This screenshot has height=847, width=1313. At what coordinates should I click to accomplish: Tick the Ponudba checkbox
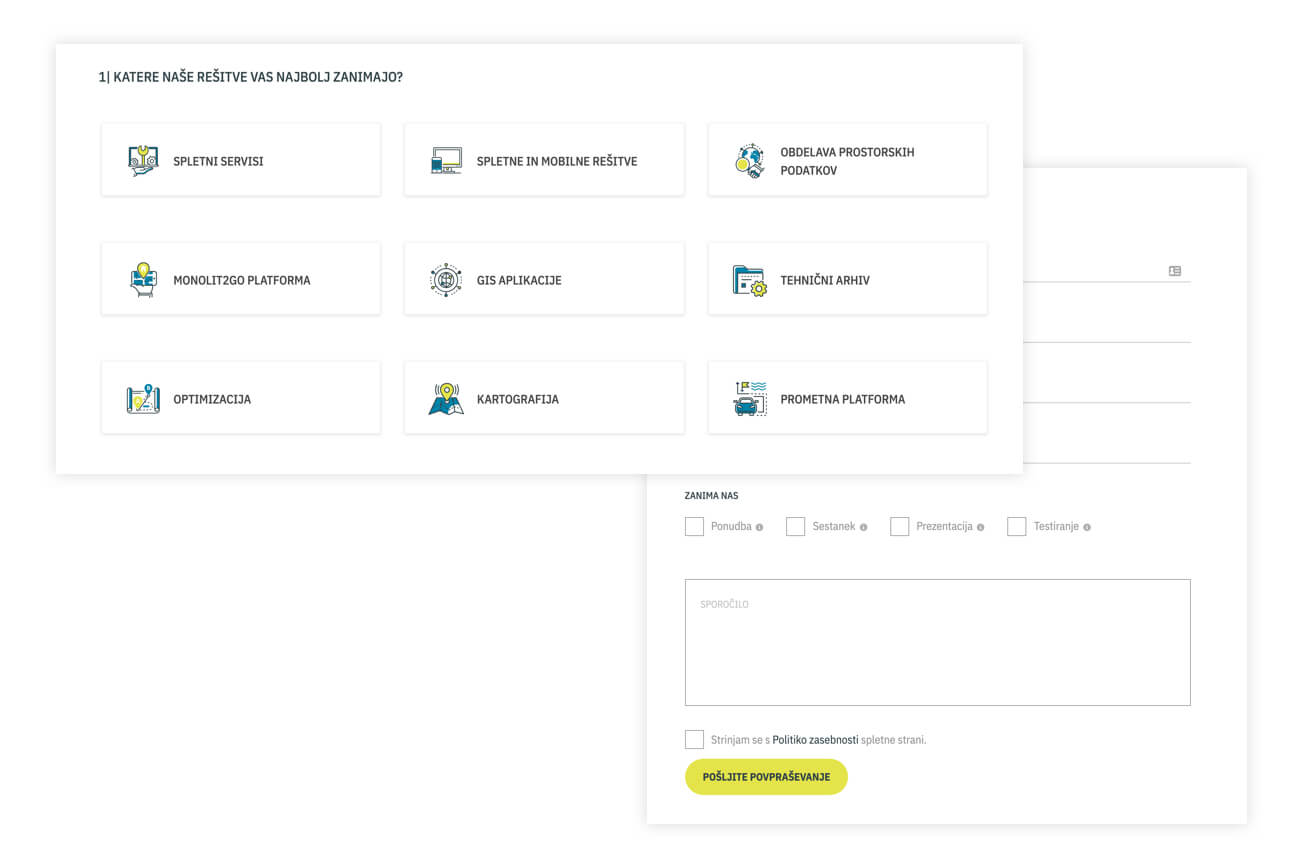(x=694, y=527)
